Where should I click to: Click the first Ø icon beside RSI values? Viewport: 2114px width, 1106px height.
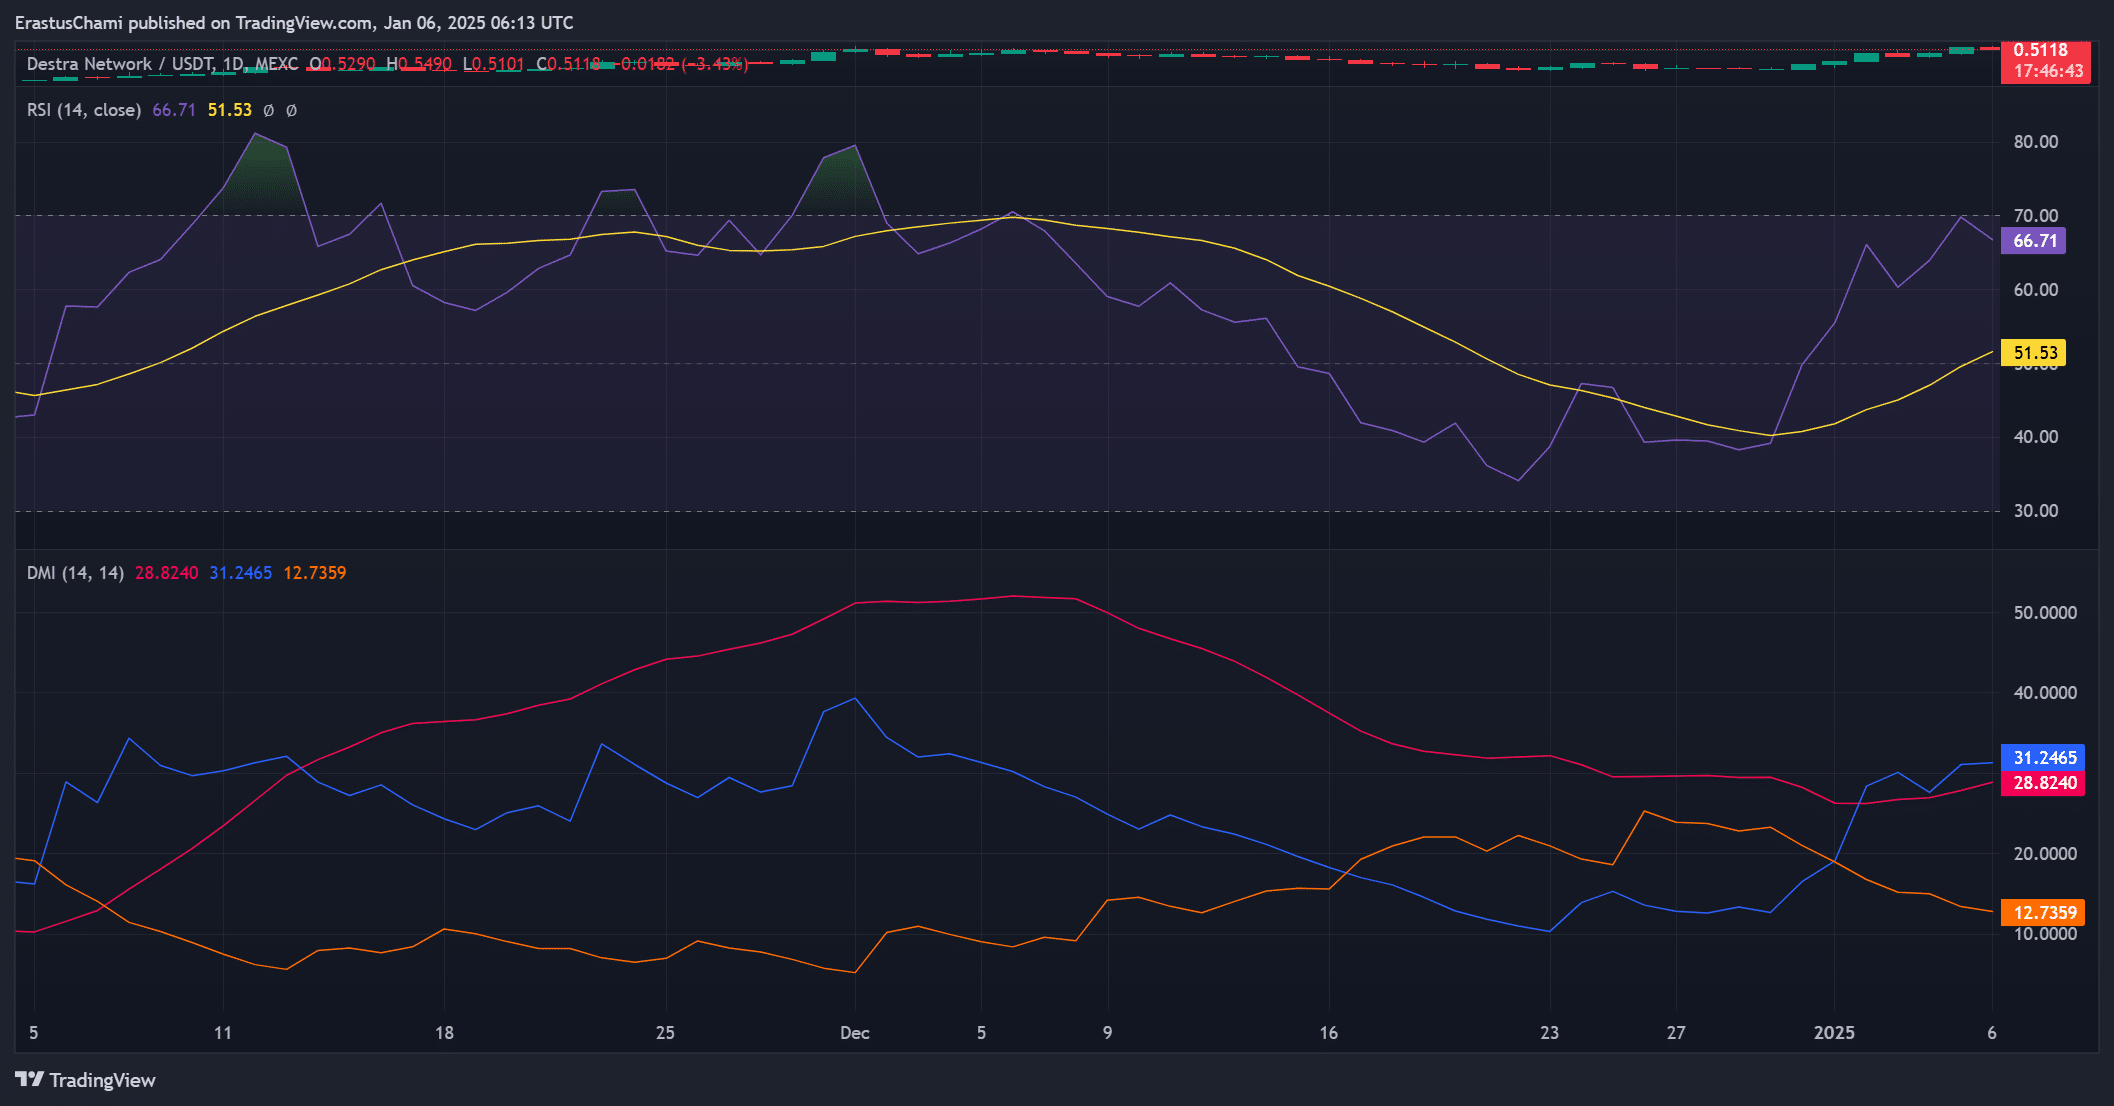click(268, 110)
